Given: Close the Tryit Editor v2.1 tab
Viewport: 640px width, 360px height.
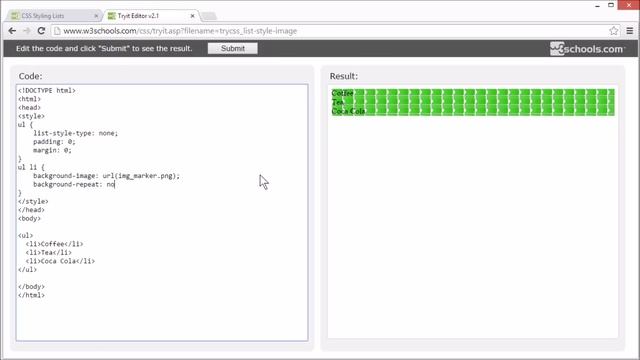Looking at the screenshot, I should click(193, 16).
